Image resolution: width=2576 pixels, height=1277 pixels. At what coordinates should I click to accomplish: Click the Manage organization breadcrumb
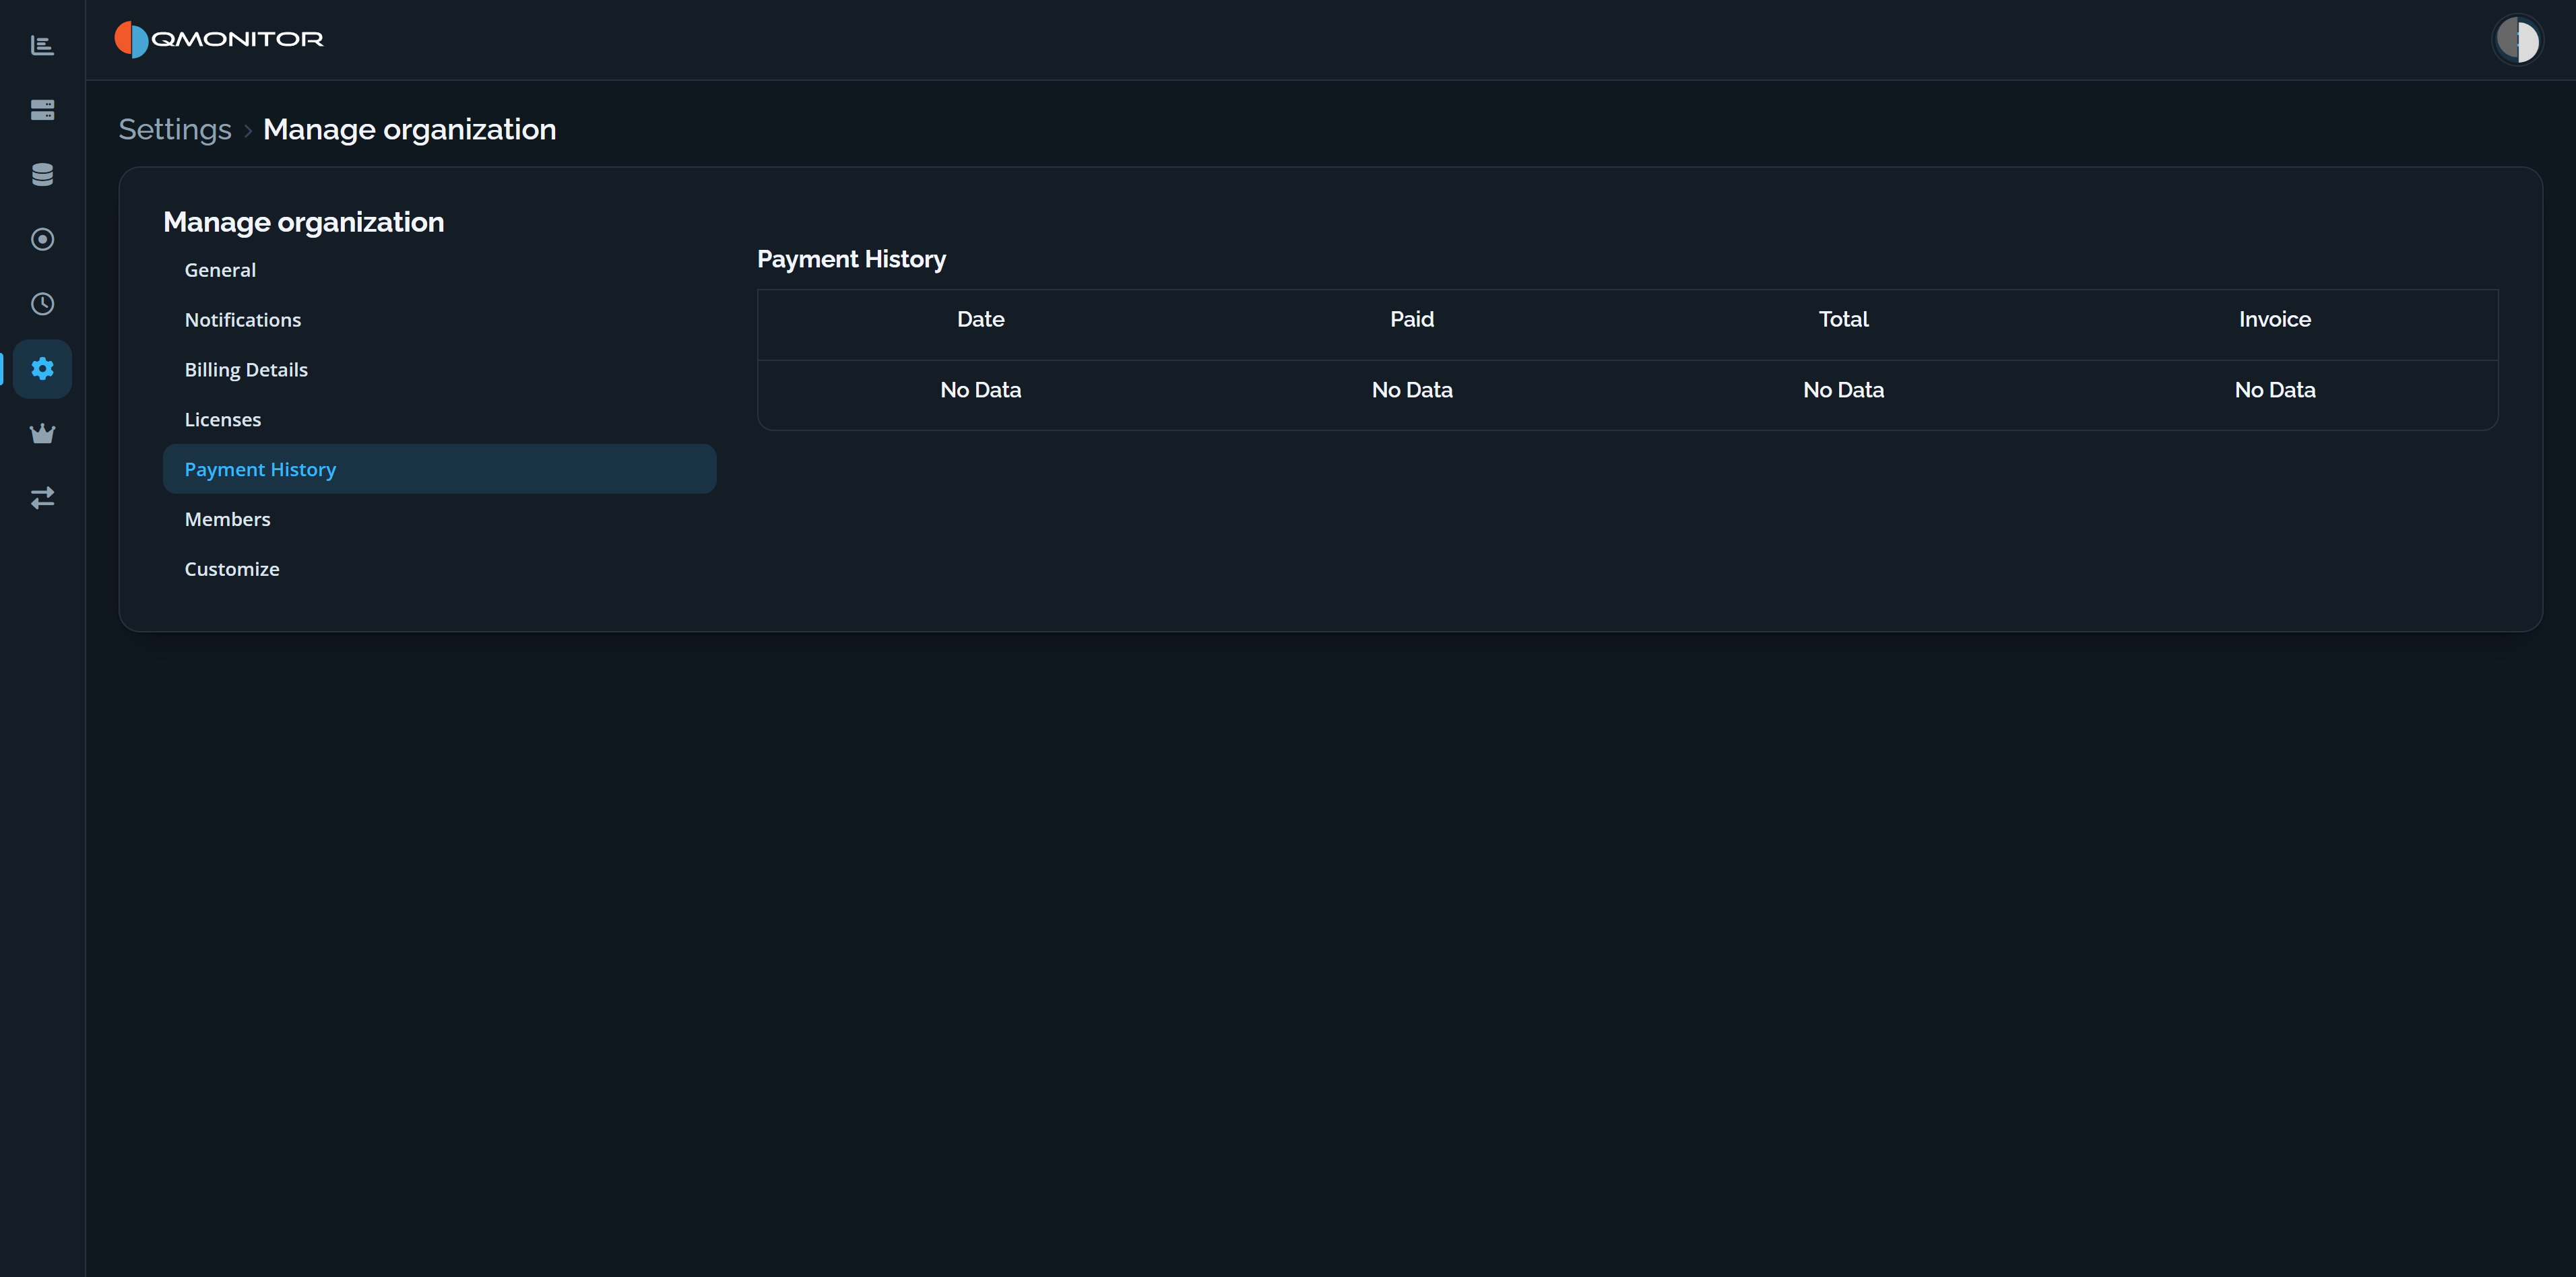409,130
